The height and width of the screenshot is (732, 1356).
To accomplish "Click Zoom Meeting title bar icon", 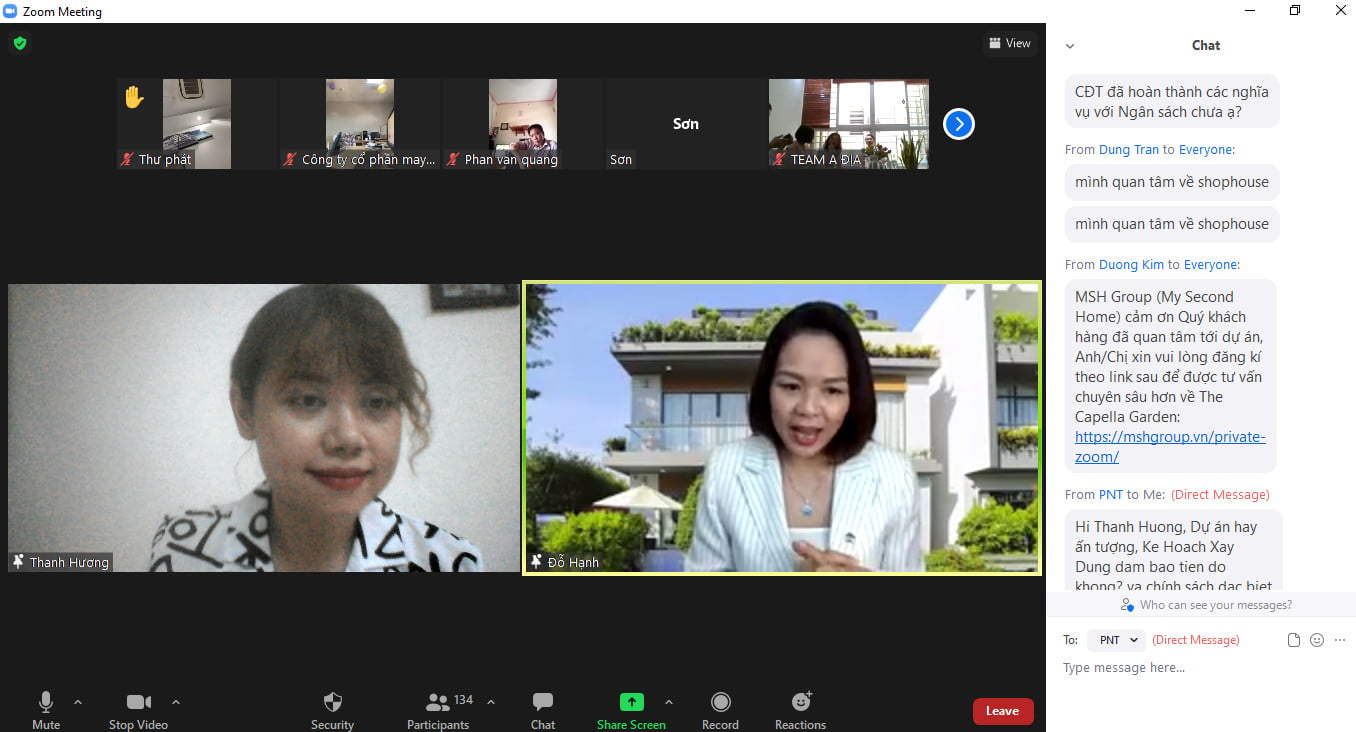I will tap(11, 12).
